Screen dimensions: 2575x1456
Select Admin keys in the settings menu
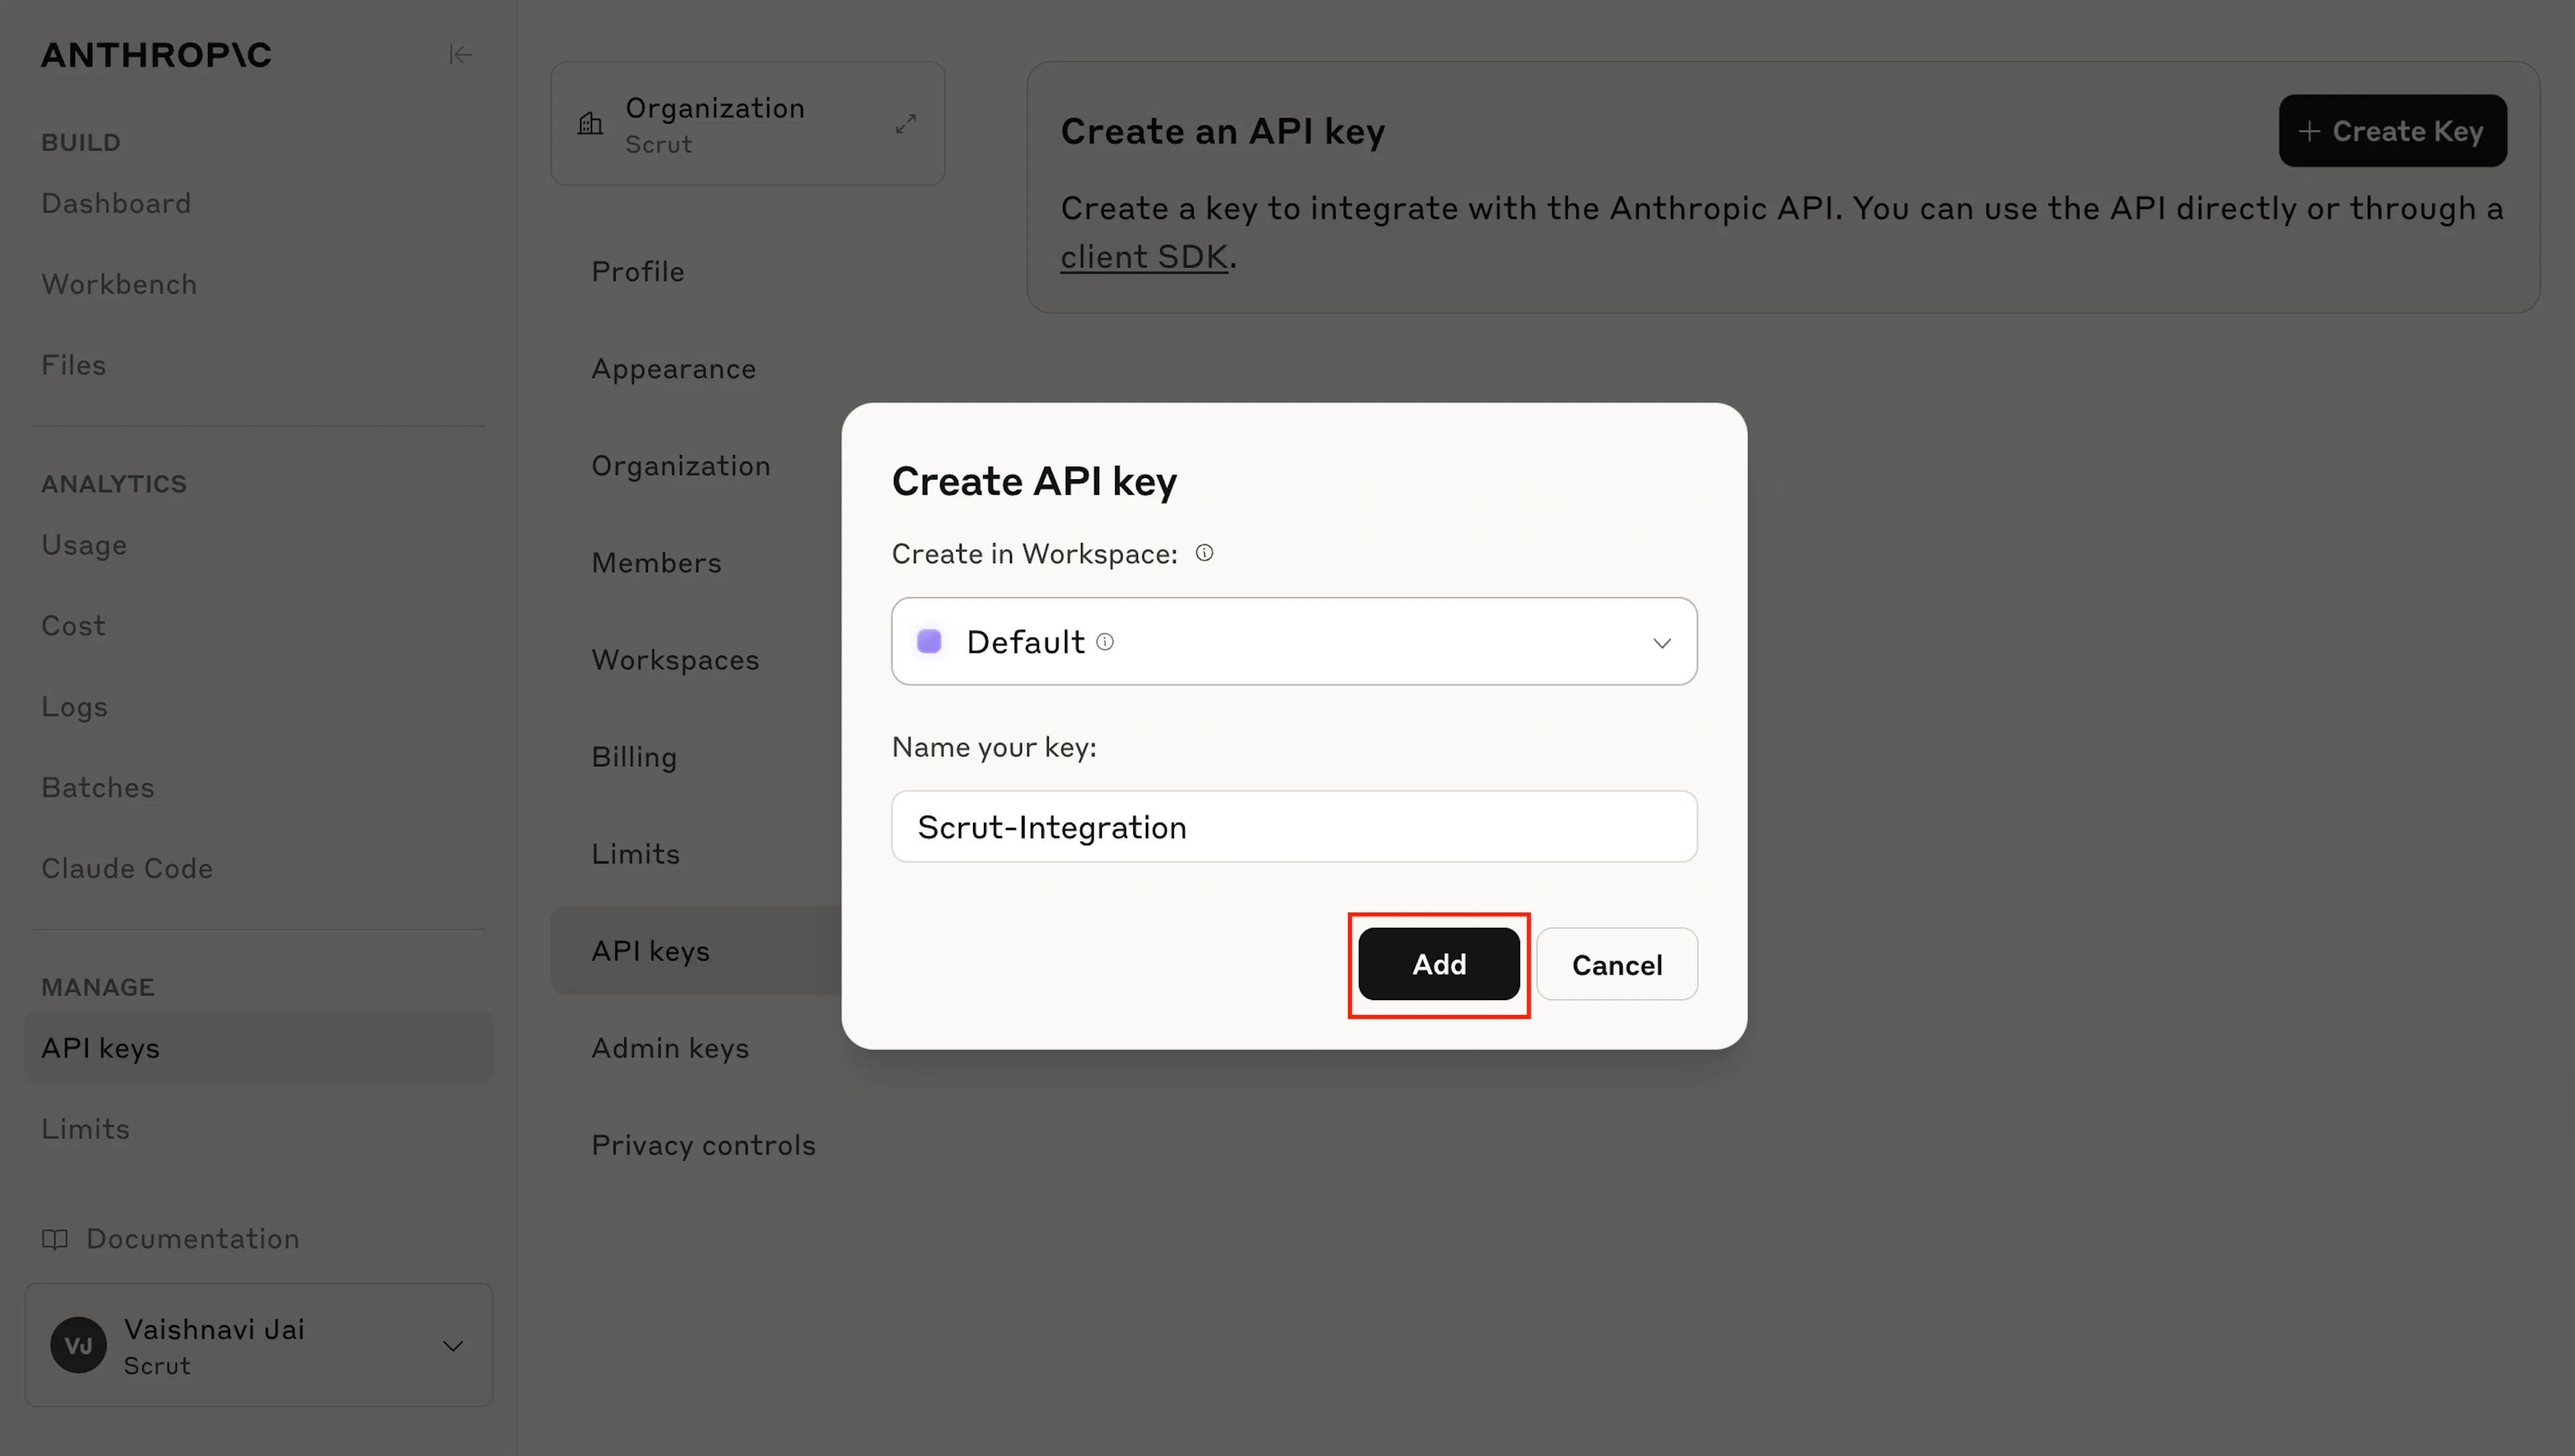pyautogui.click(x=670, y=1048)
